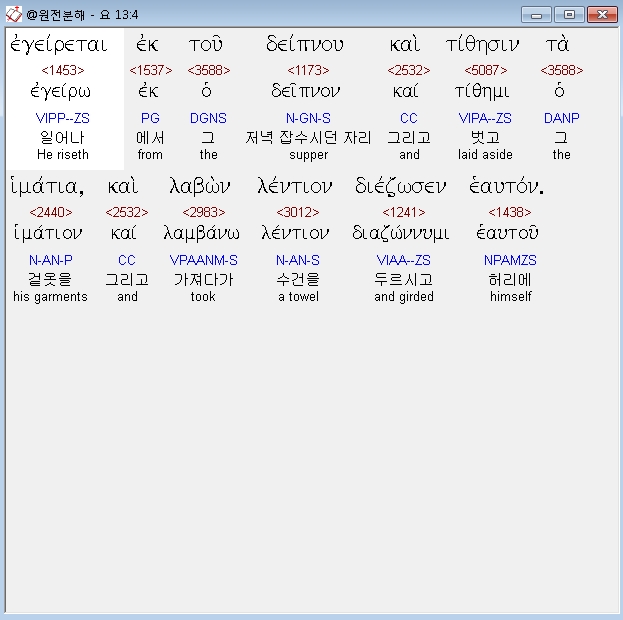Image resolution: width=623 pixels, height=620 pixels.
Task: Click Strong's number <1241>
Action: pyautogui.click(x=404, y=212)
